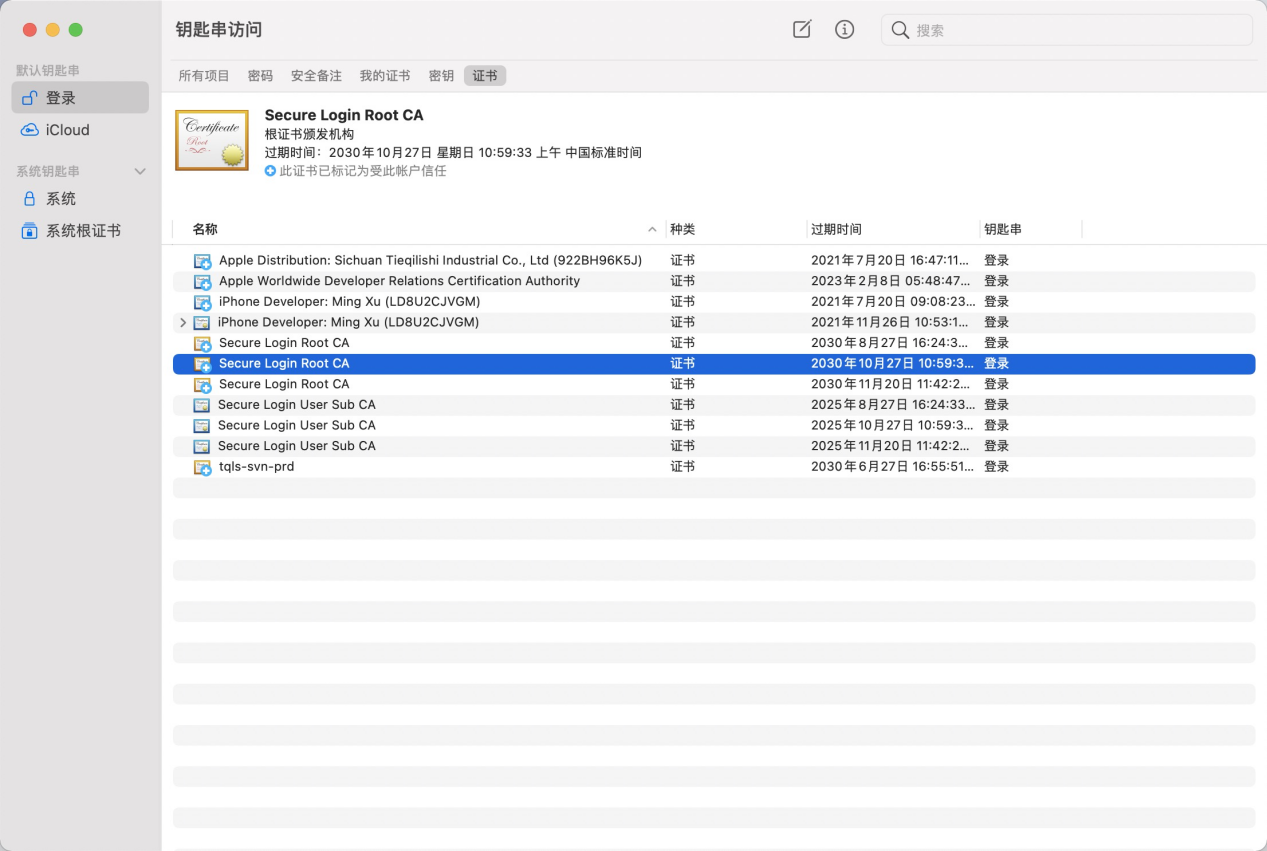Click 种类 cell 证书 in tqls-svn-prd row

pos(683,466)
